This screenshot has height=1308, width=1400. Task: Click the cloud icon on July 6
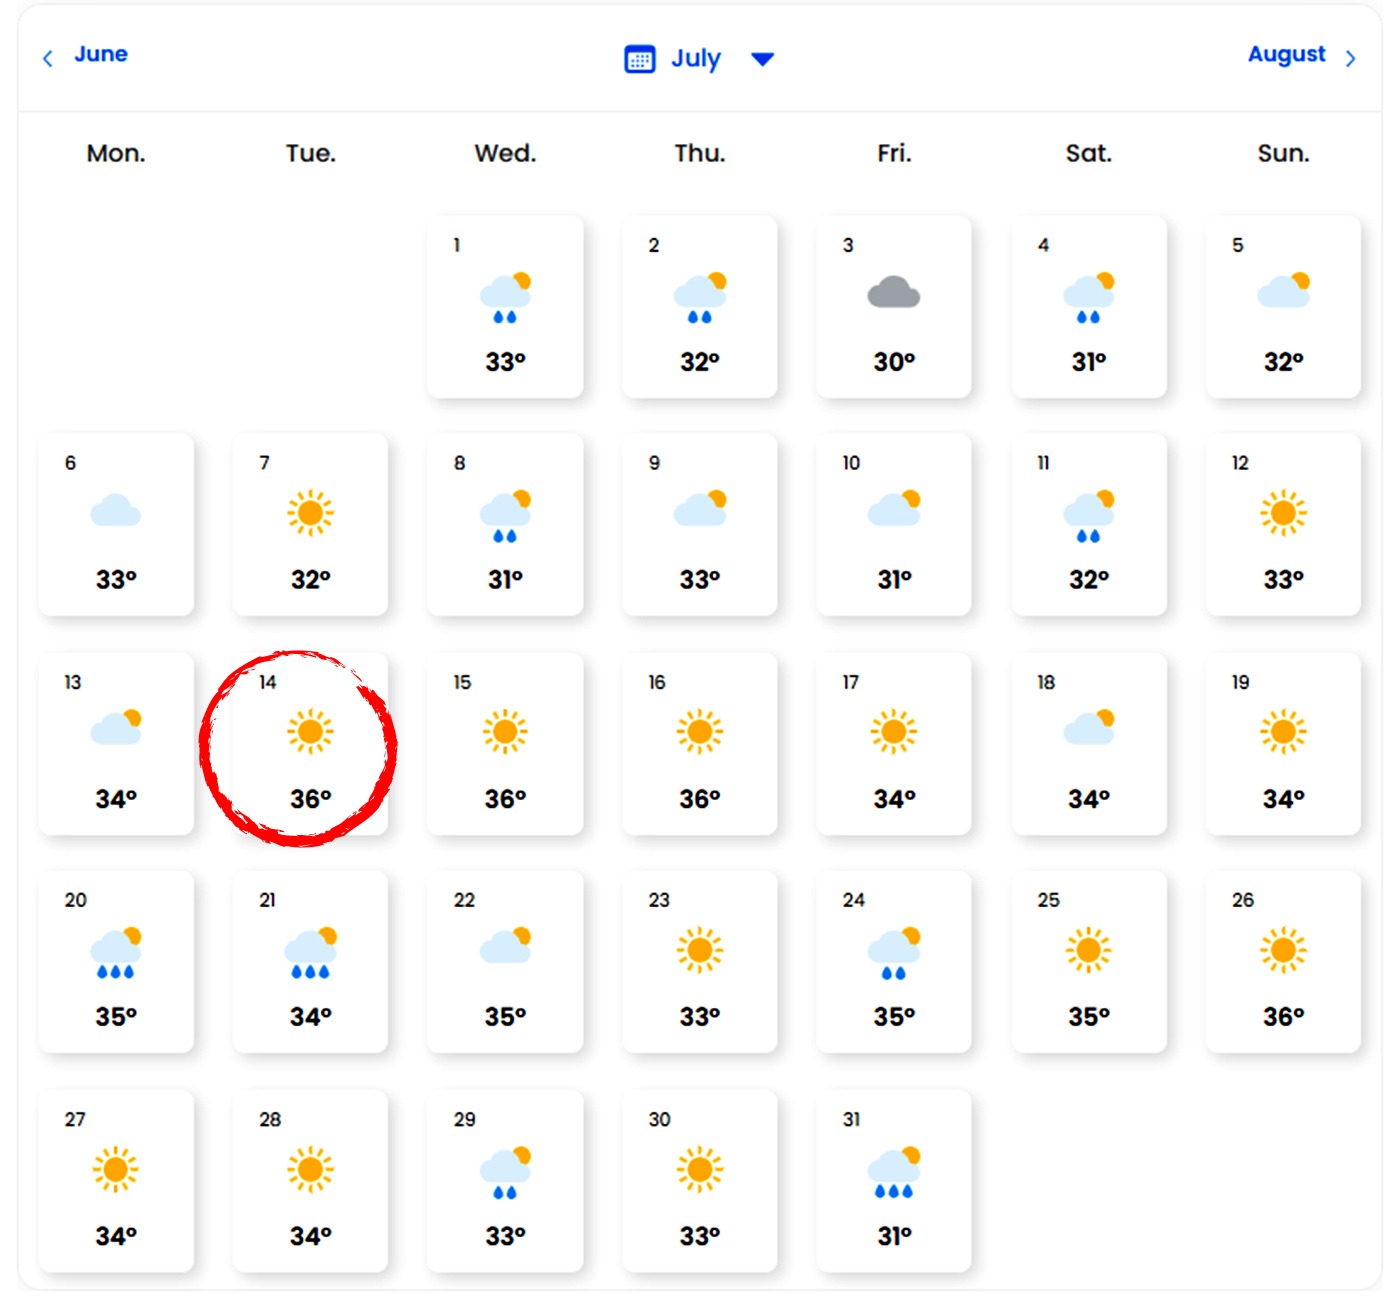[x=117, y=509]
